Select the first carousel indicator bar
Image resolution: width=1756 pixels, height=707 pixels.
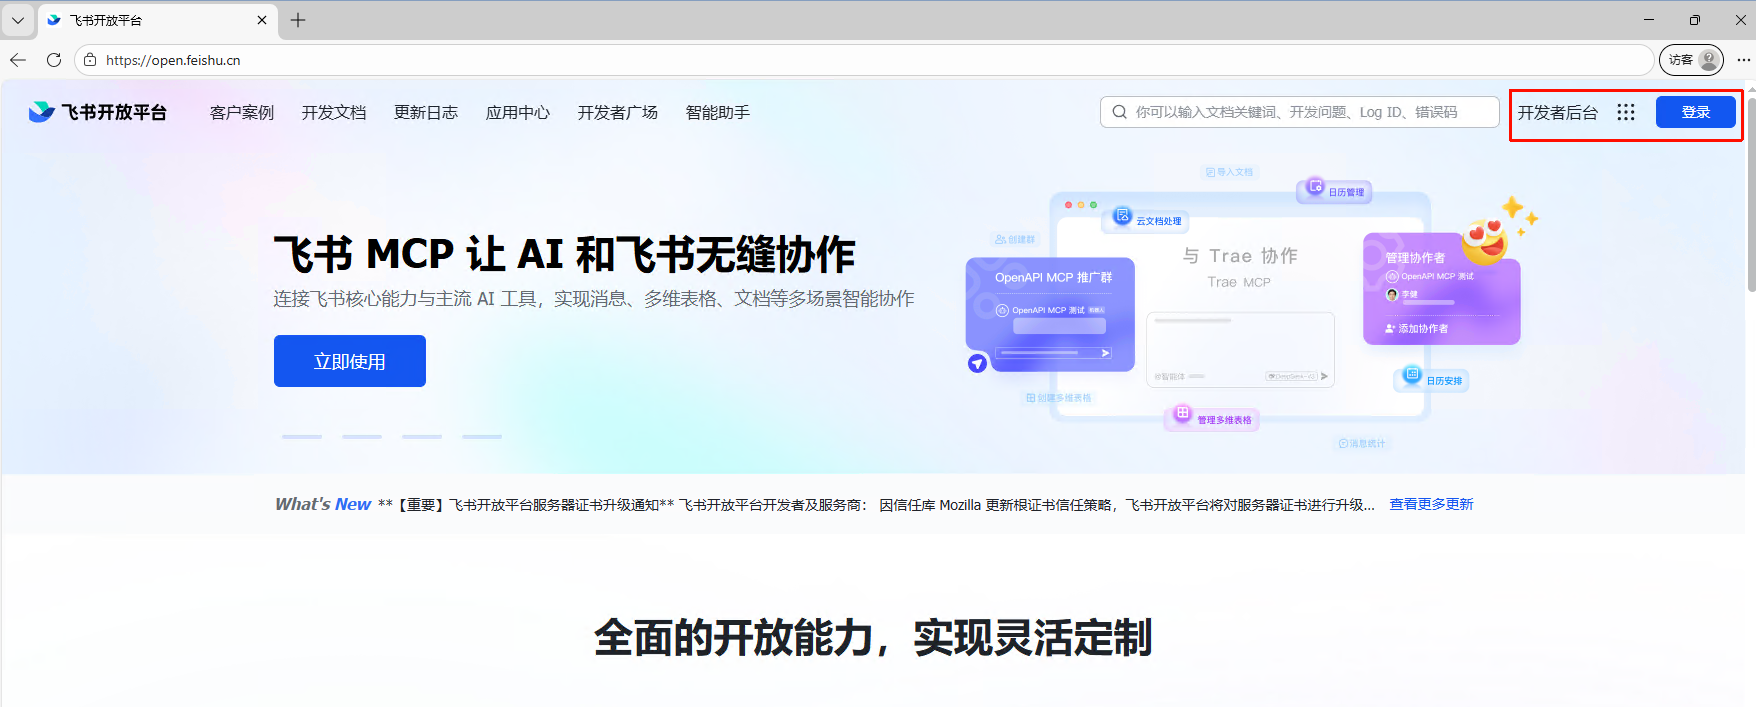point(302,436)
